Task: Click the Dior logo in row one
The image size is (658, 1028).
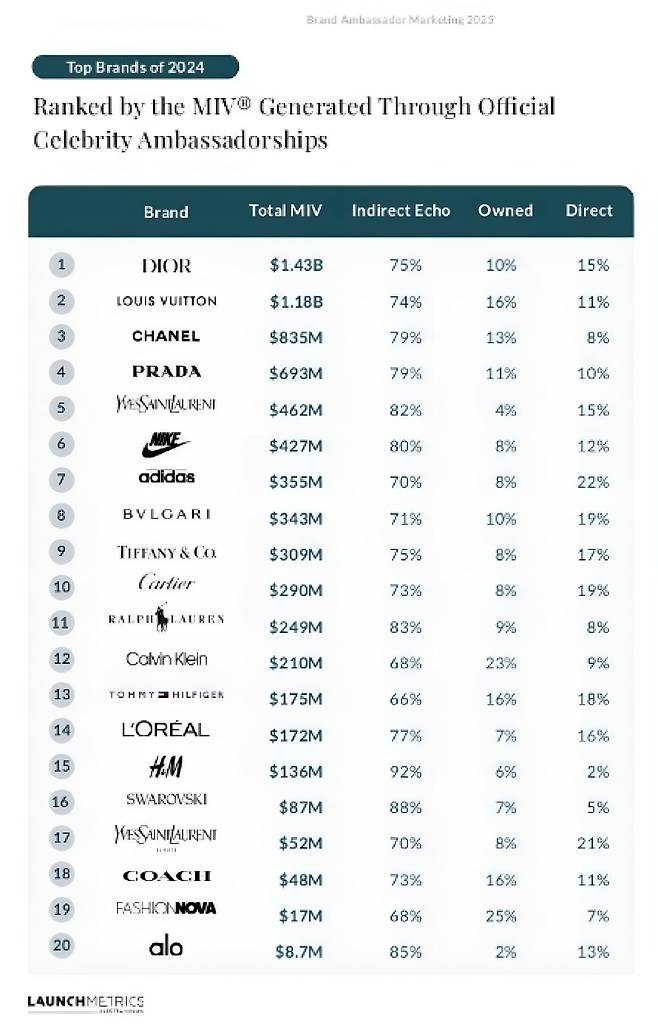Action: click(166, 265)
